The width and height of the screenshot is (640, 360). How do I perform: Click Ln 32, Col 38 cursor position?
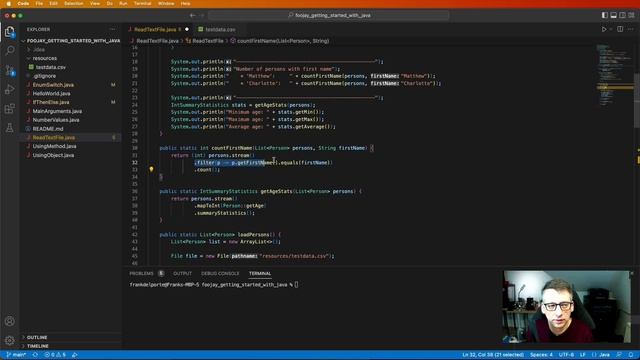click(x=493, y=355)
